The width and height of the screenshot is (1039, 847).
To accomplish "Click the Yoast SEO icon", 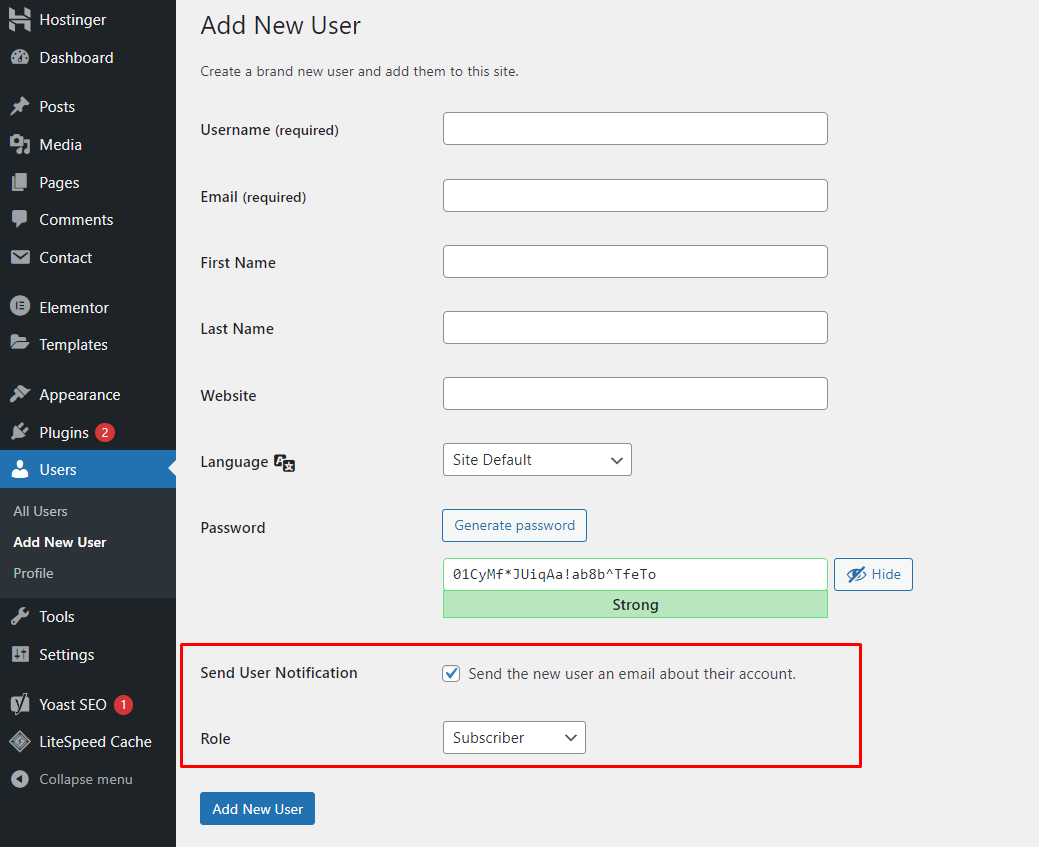I will 20,705.
